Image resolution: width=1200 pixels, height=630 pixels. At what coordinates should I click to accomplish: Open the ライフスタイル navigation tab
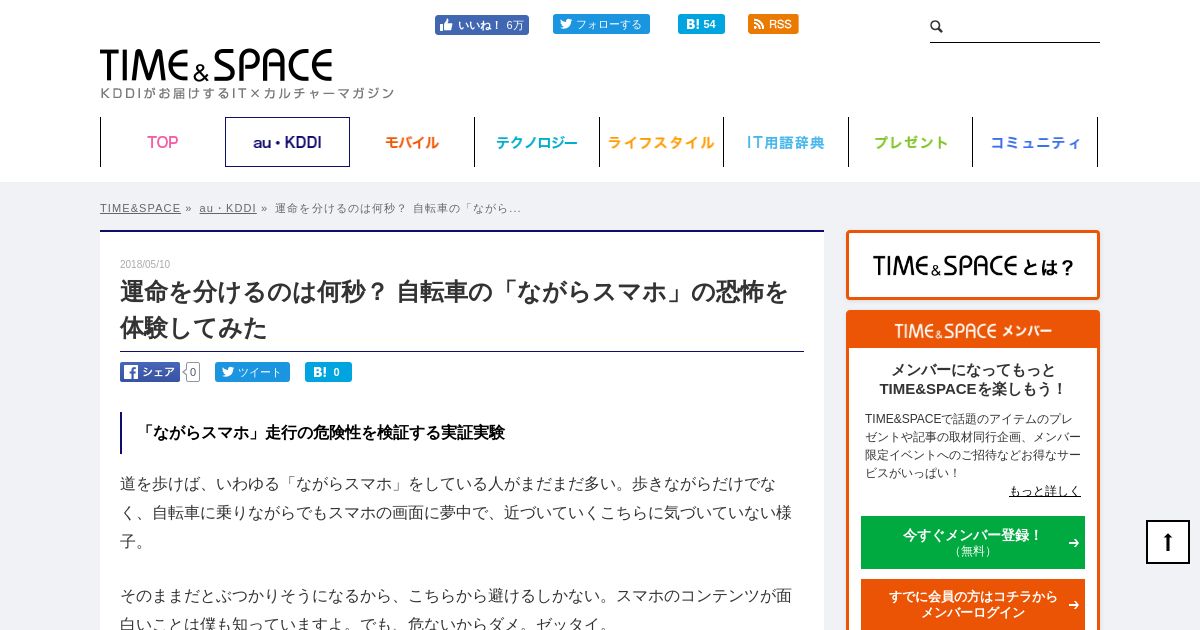pyautogui.click(x=661, y=142)
